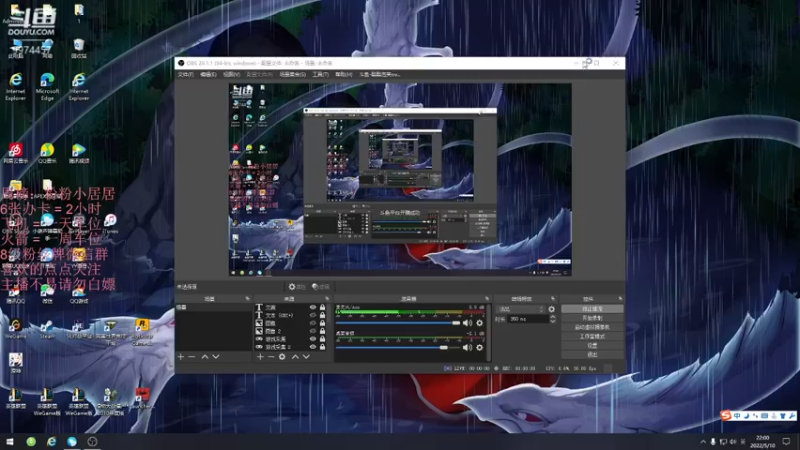Image resolution: width=800 pixels, height=450 pixels.
Task: Click the transition duration input field
Action: (x=528, y=319)
